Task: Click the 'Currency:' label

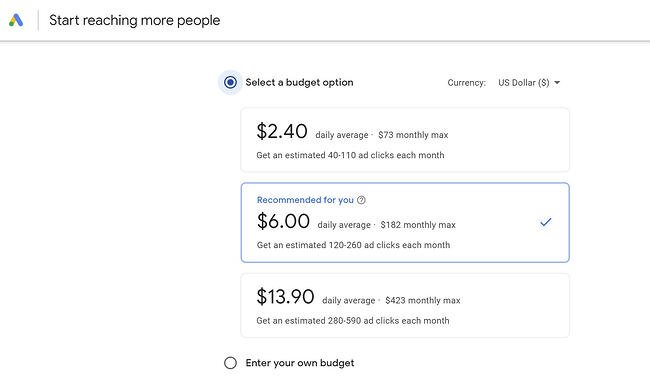Action: (x=466, y=83)
